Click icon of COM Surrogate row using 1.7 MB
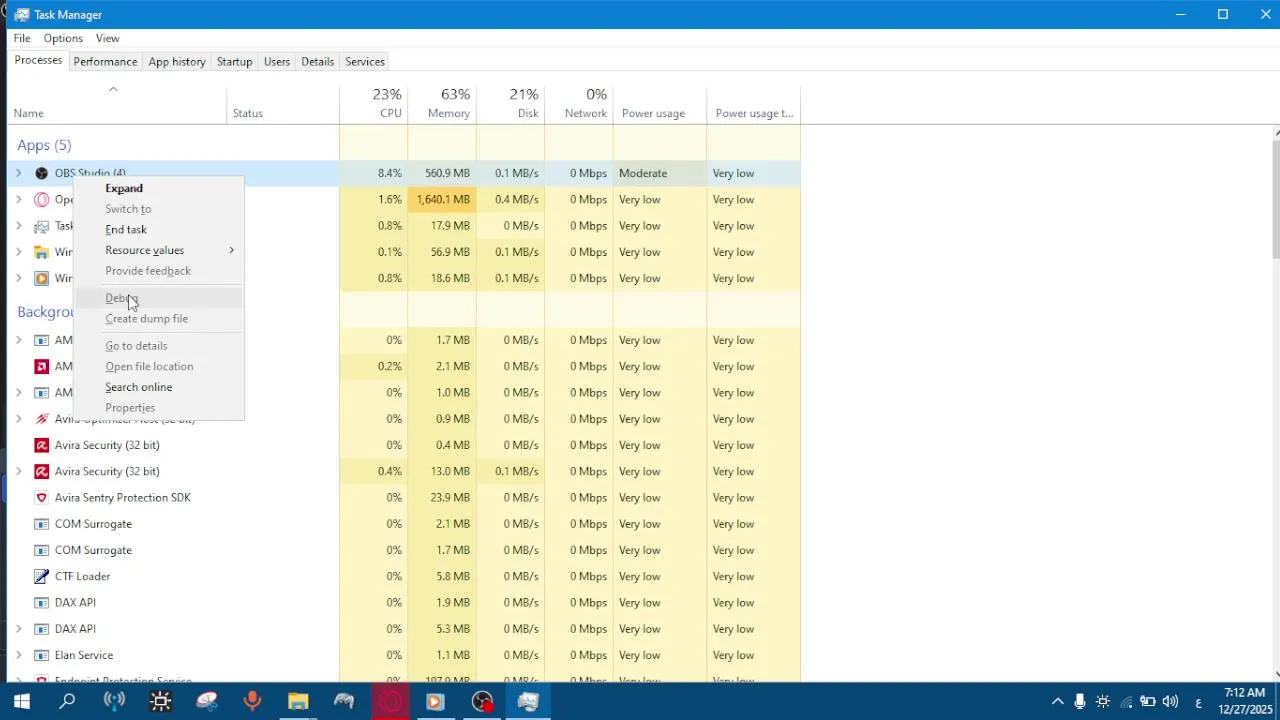The image size is (1280, 720). (41, 550)
